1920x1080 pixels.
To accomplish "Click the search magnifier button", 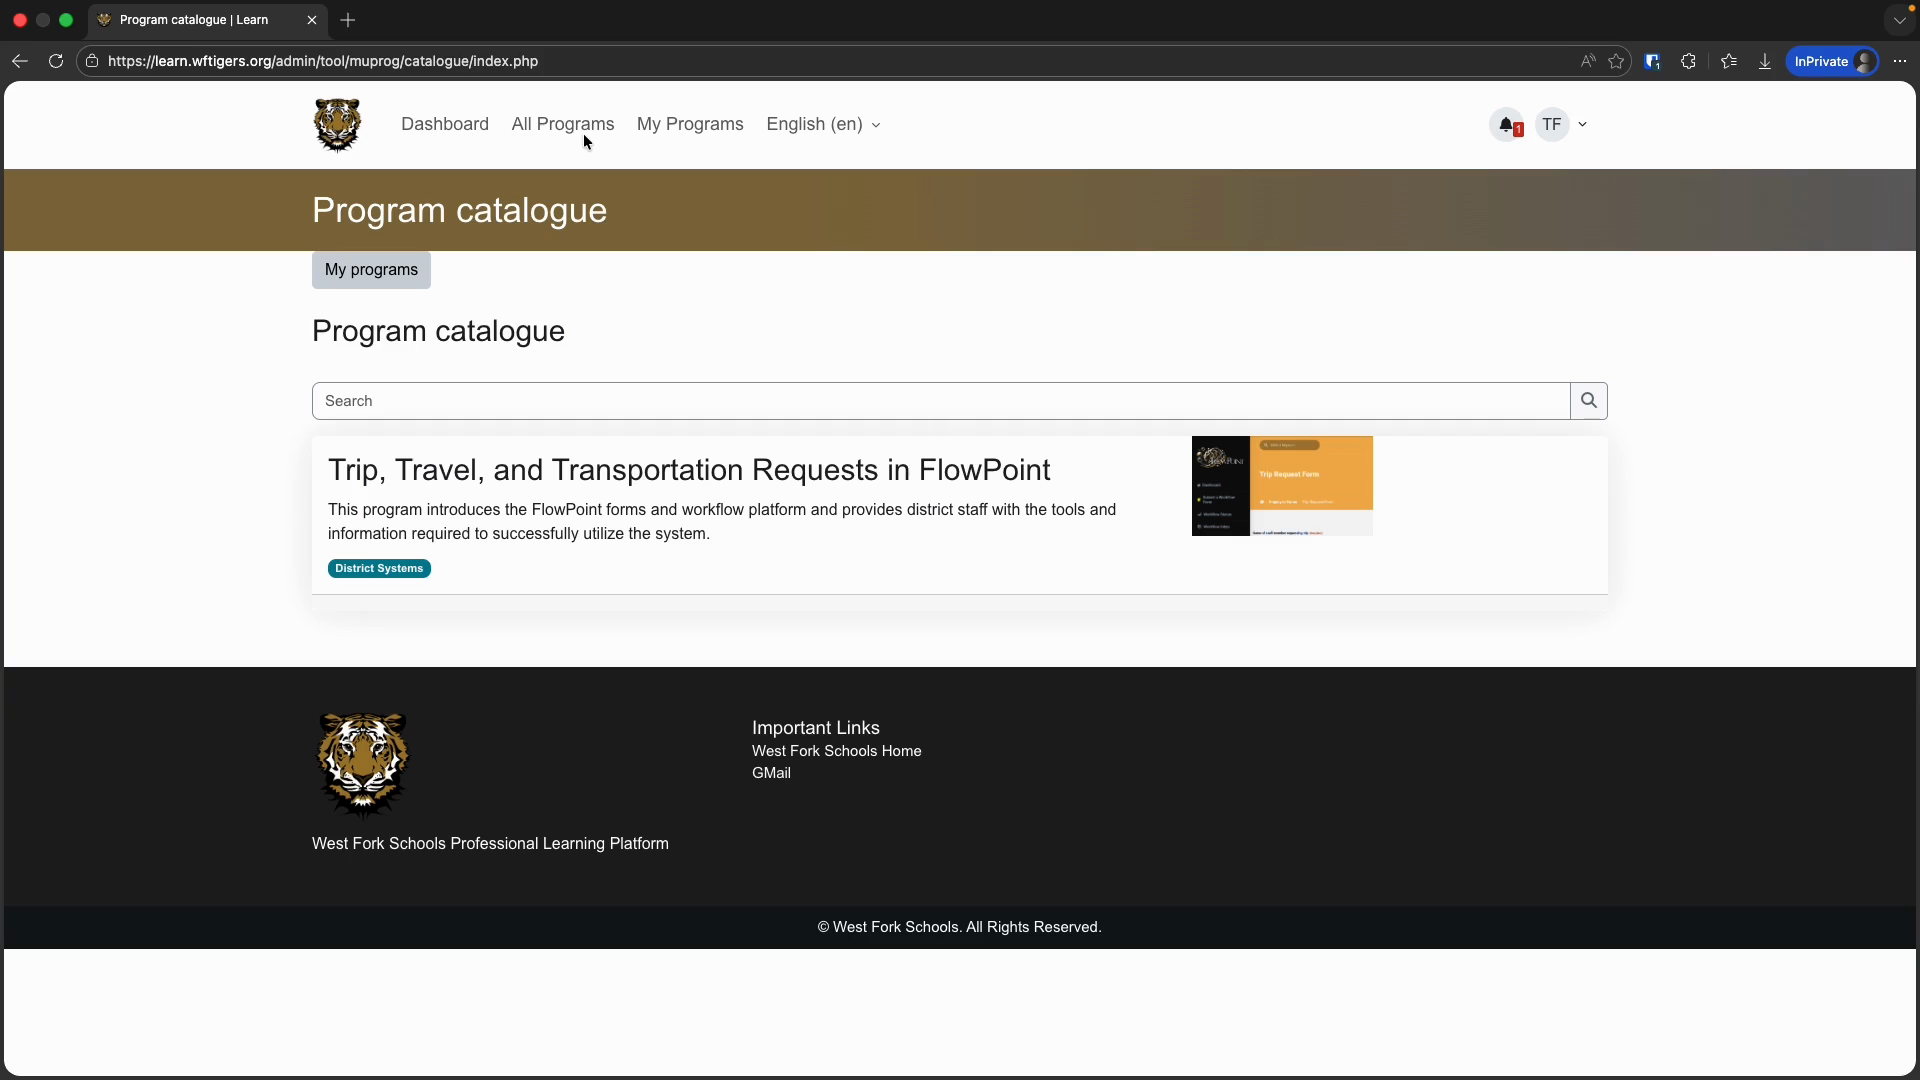I will click(x=1588, y=401).
